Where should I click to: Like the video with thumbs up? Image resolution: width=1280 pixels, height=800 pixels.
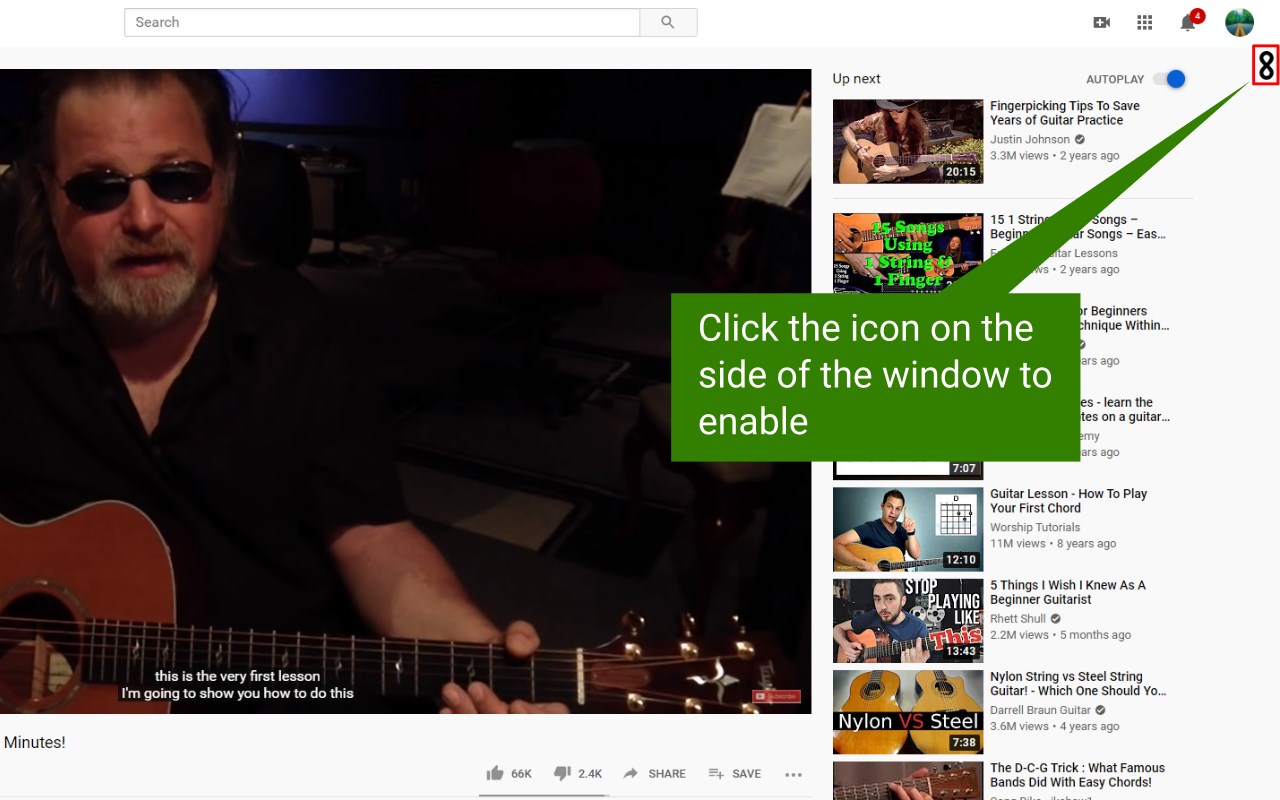click(x=509, y=773)
